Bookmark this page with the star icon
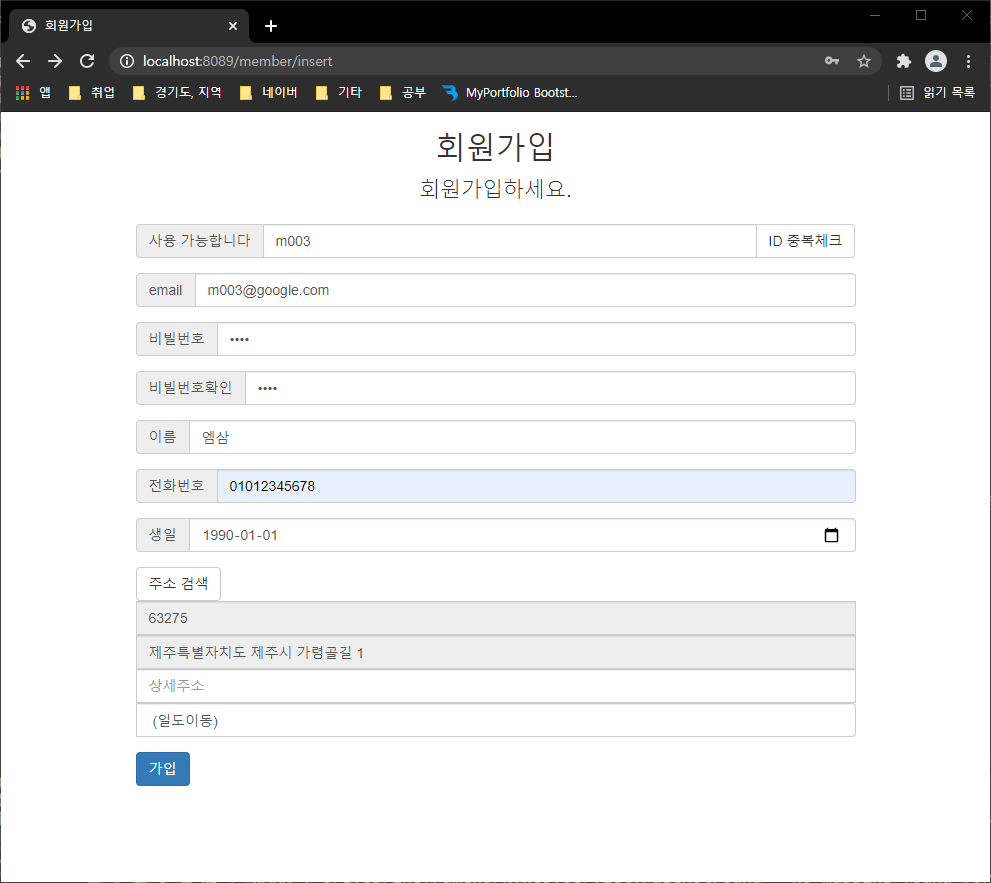Image resolution: width=991 pixels, height=883 pixels. 864,61
